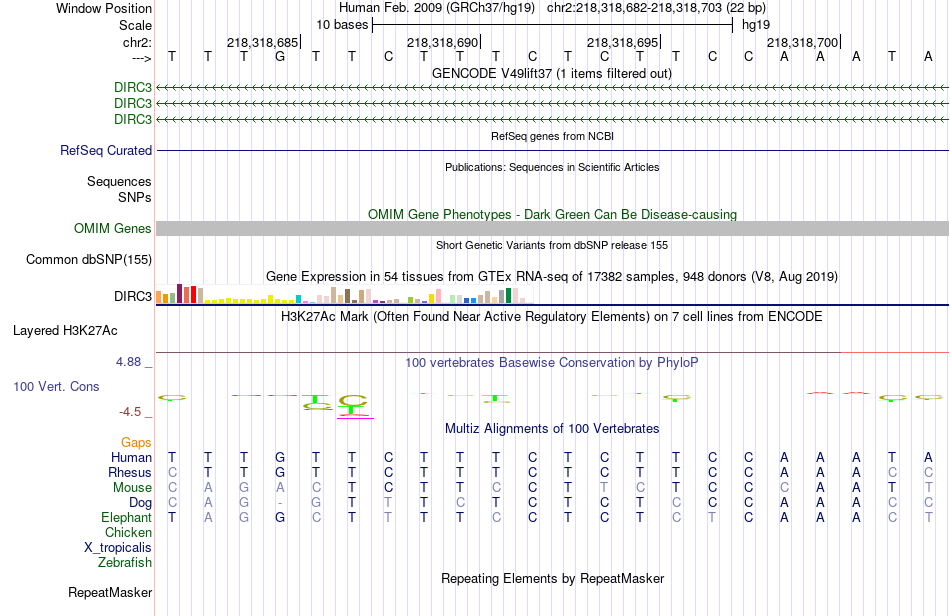Click the chr2: ruler label
The height and width of the screenshot is (616, 950).
pos(137,42)
